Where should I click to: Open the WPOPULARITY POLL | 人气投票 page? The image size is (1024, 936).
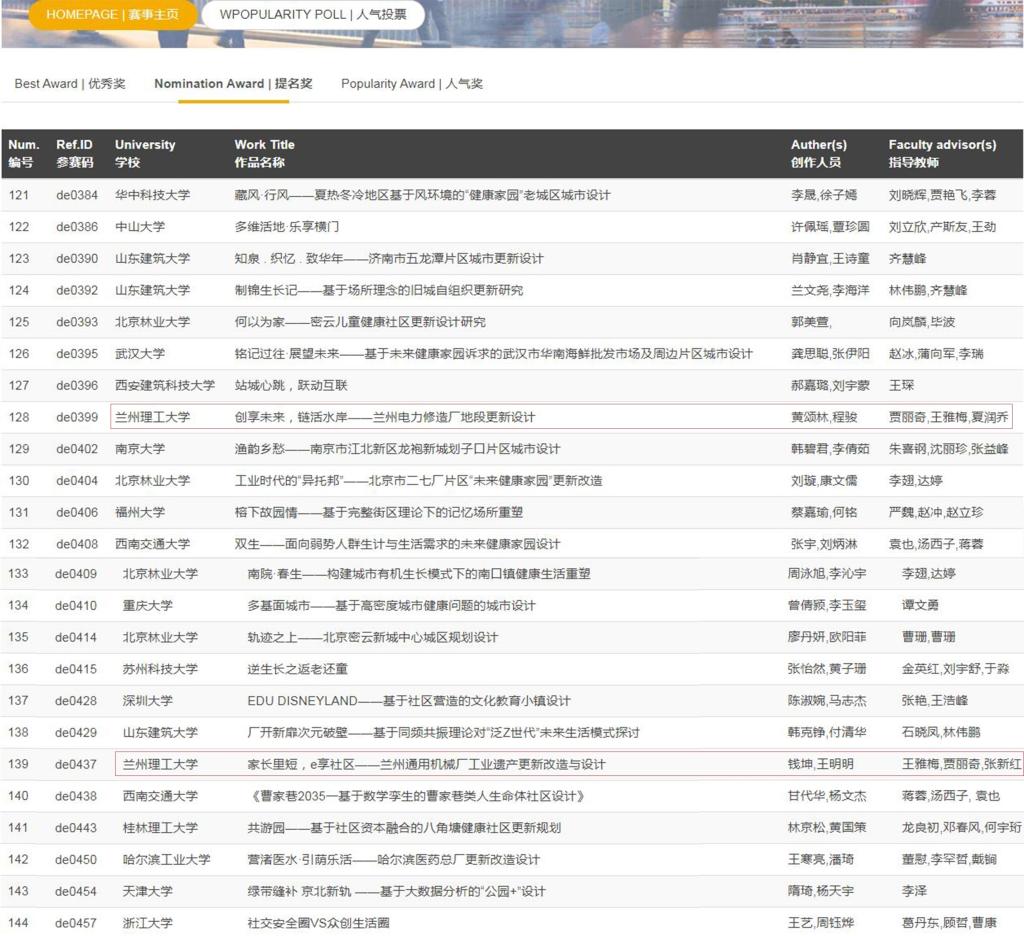click(x=312, y=15)
